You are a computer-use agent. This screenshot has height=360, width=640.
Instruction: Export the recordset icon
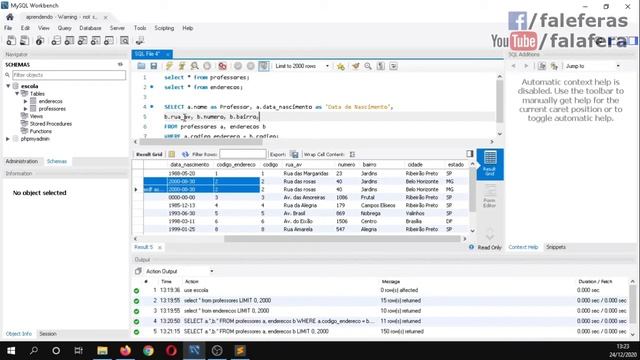[x=294, y=154]
